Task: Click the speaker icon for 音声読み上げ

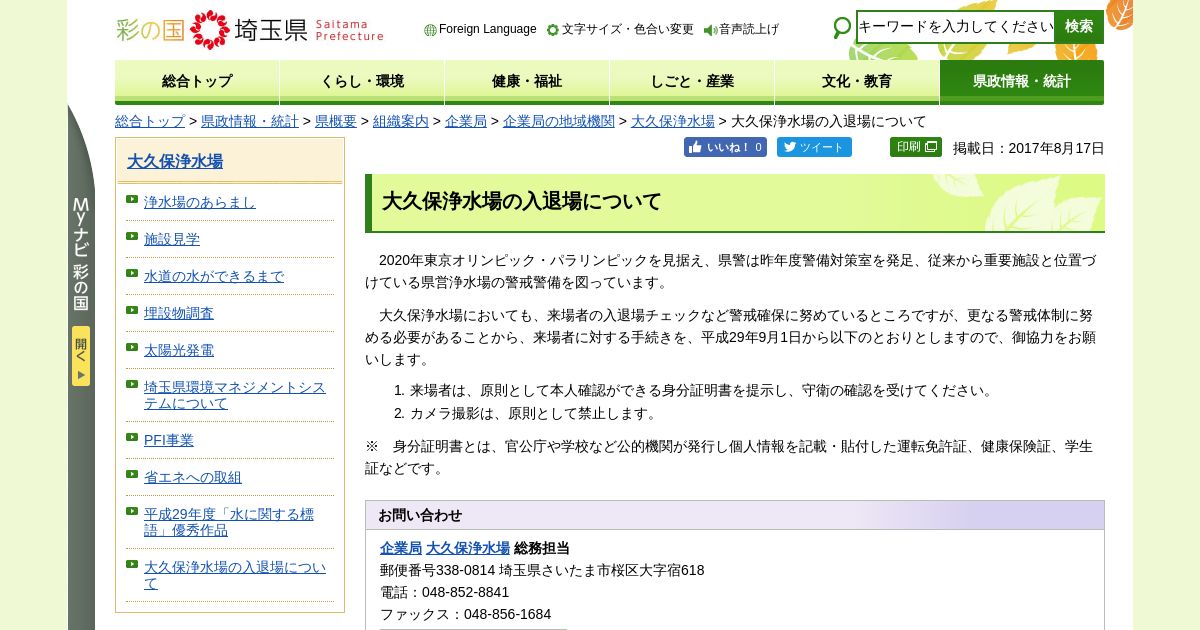Action: coord(710,30)
